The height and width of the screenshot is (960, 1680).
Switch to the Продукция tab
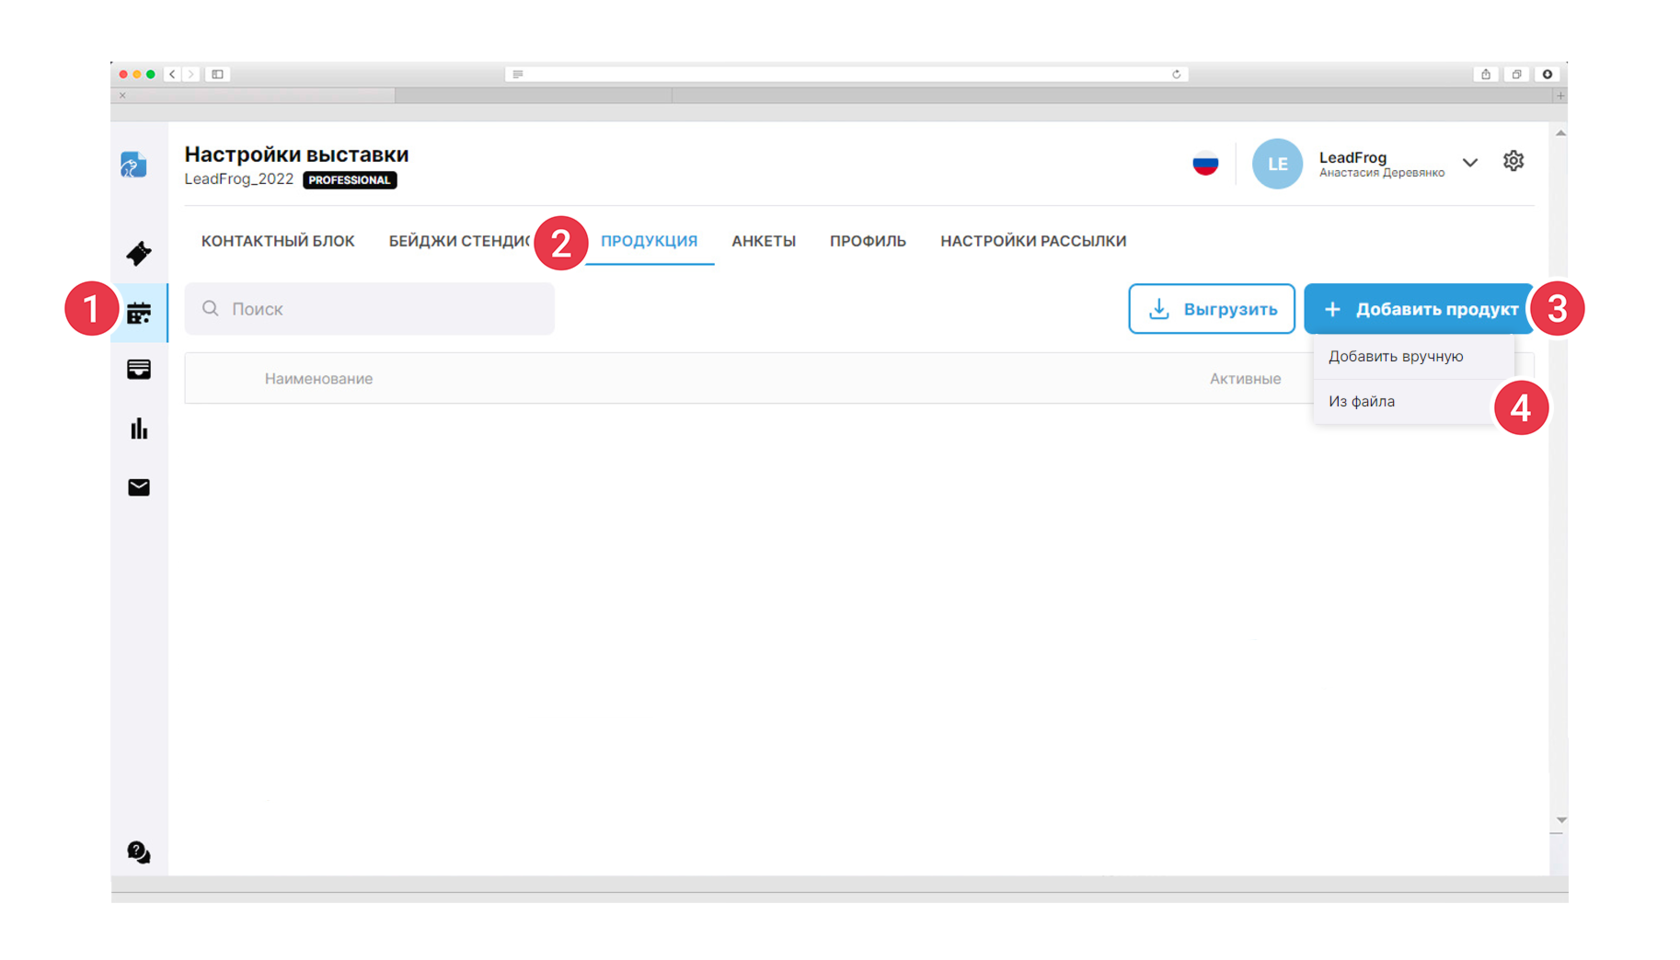649,241
